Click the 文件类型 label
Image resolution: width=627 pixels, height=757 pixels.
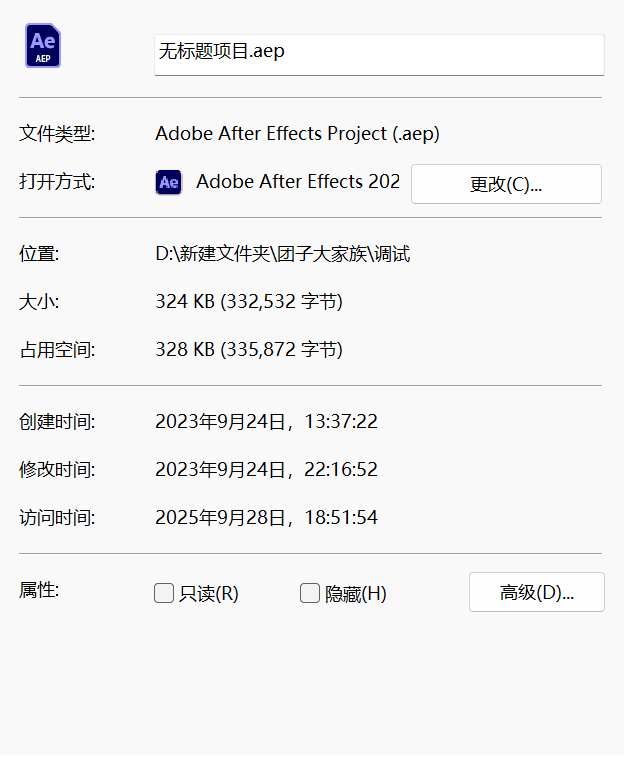[x=57, y=134]
